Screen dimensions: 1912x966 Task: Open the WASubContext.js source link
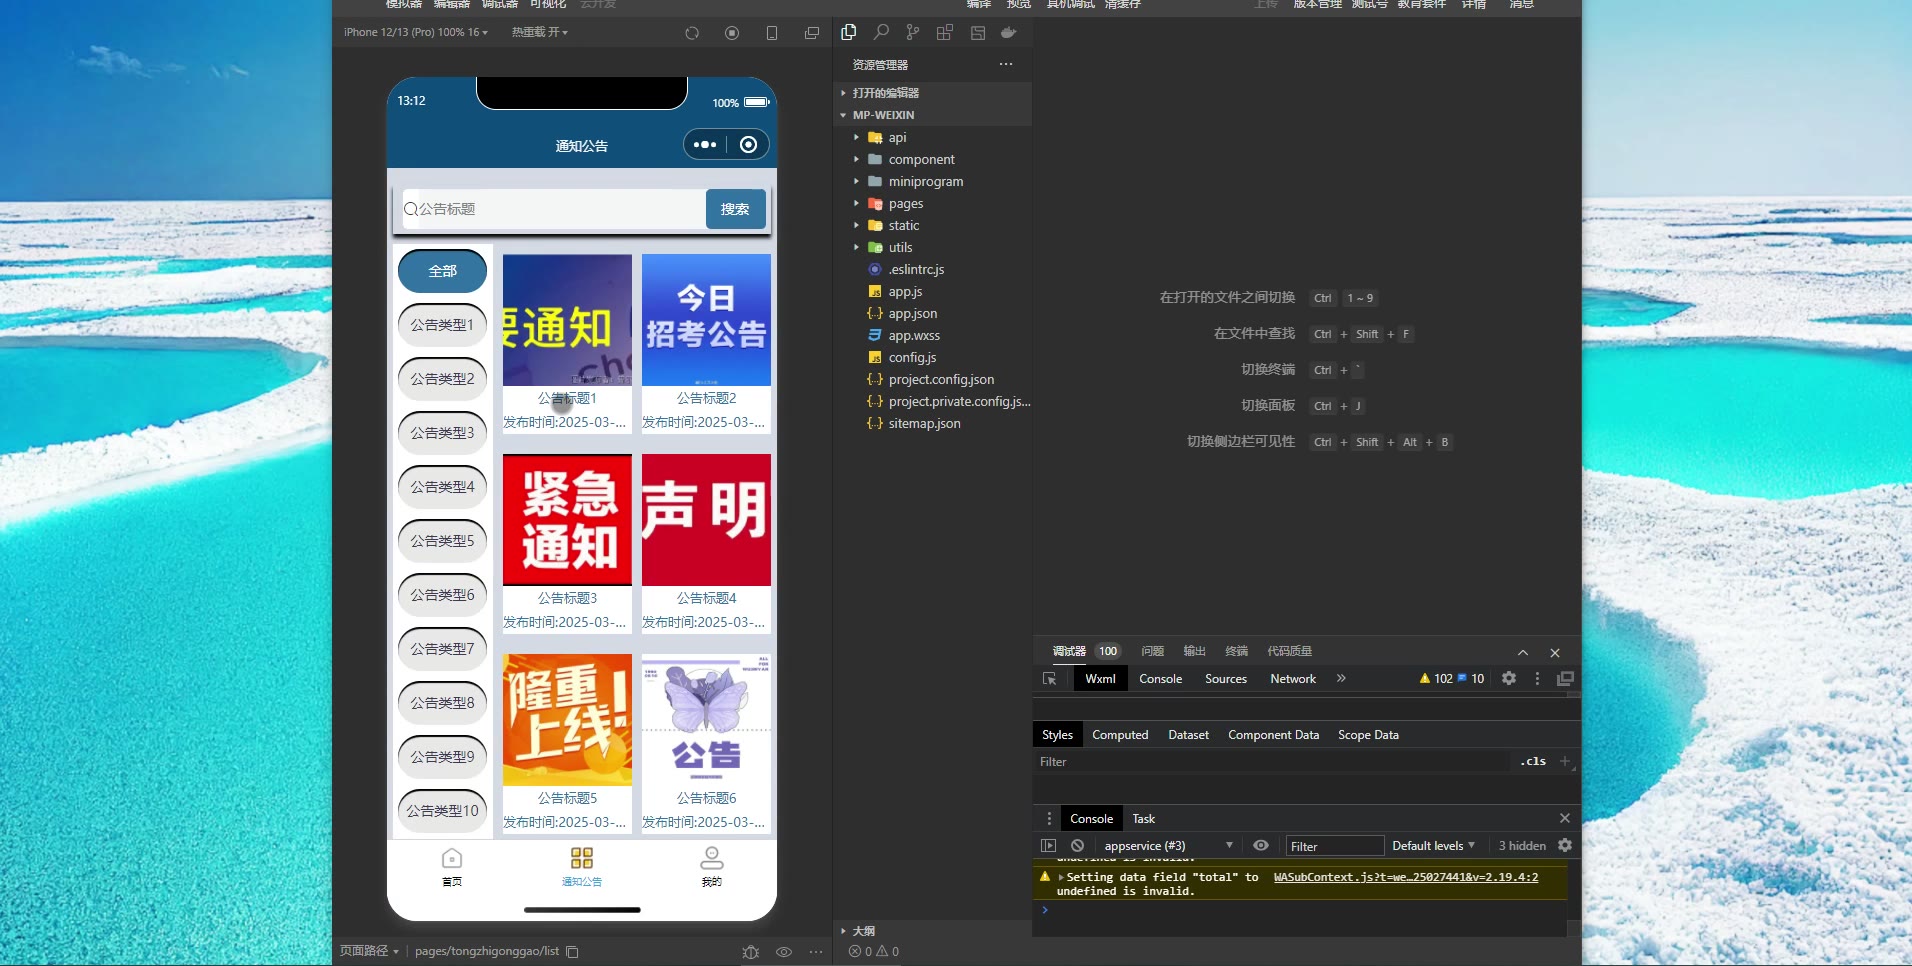click(1405, 877)
